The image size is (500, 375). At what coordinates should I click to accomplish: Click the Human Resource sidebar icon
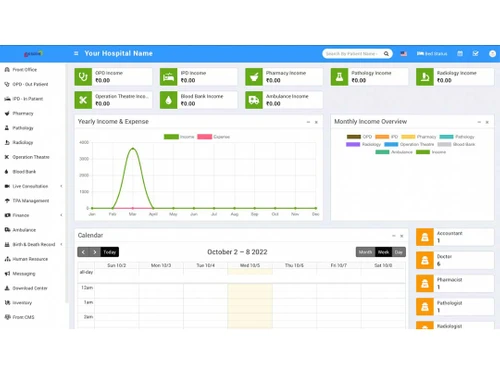tap(7, 259)
